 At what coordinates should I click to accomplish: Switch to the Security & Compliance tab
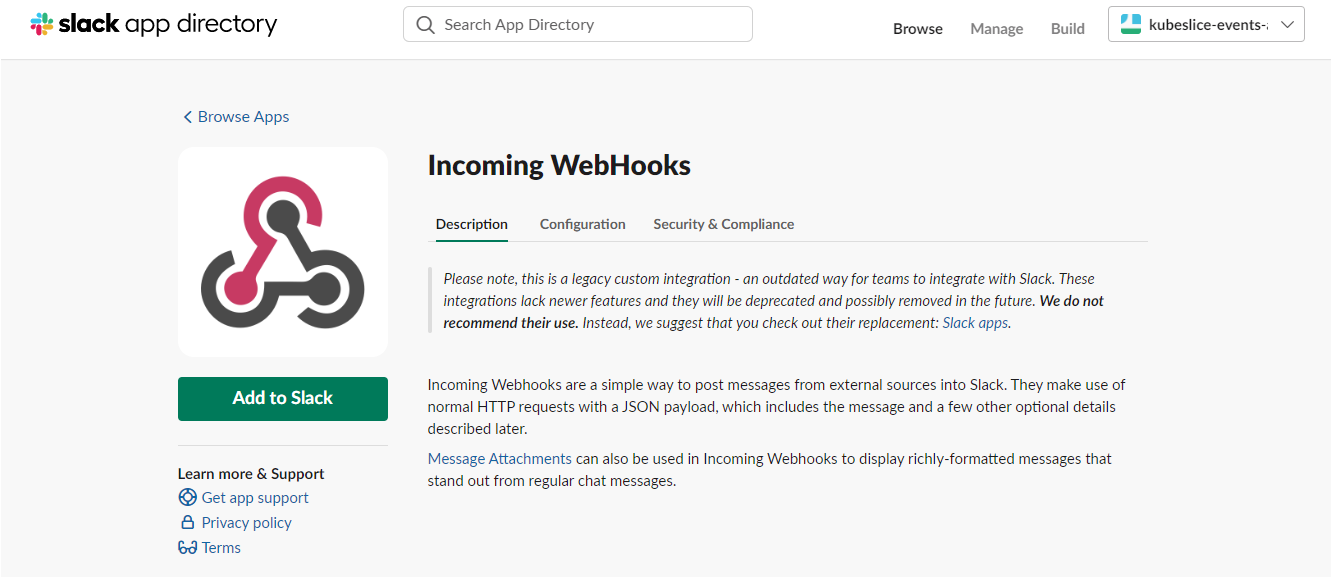pos(724,224)
